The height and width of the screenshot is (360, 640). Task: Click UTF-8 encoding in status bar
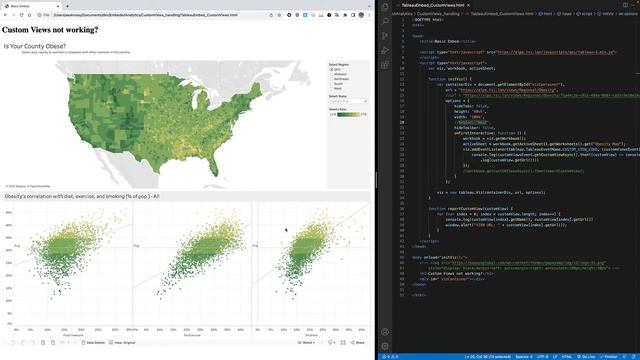(542, 357)
